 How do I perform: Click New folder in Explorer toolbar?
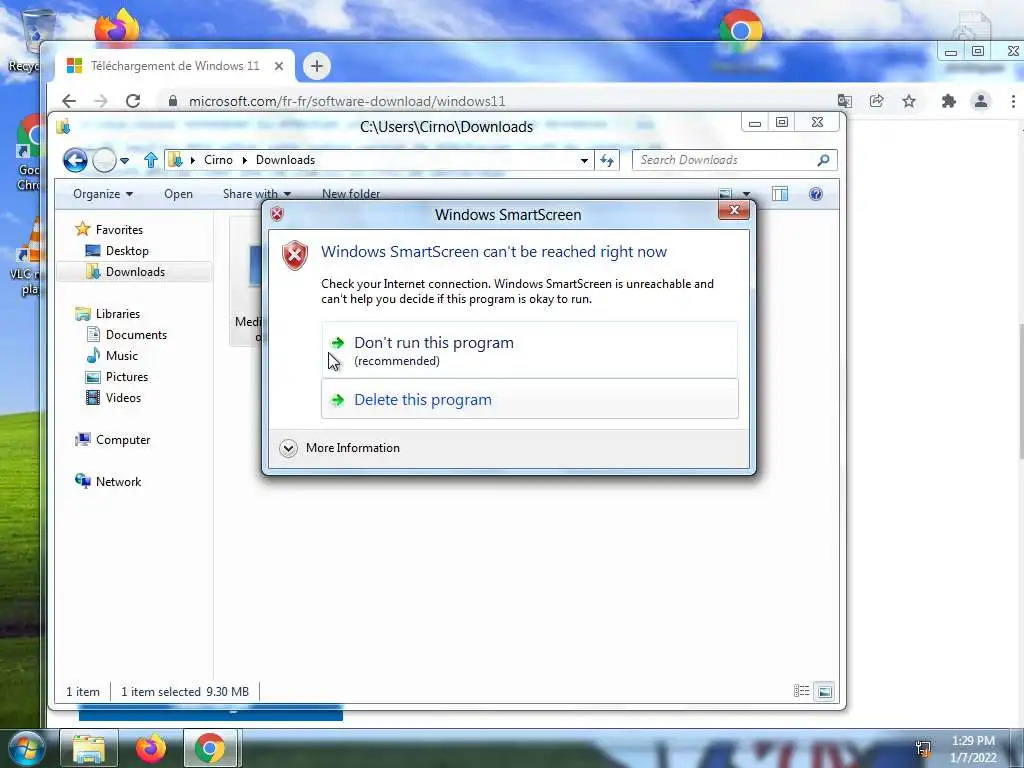coord(351,194)
